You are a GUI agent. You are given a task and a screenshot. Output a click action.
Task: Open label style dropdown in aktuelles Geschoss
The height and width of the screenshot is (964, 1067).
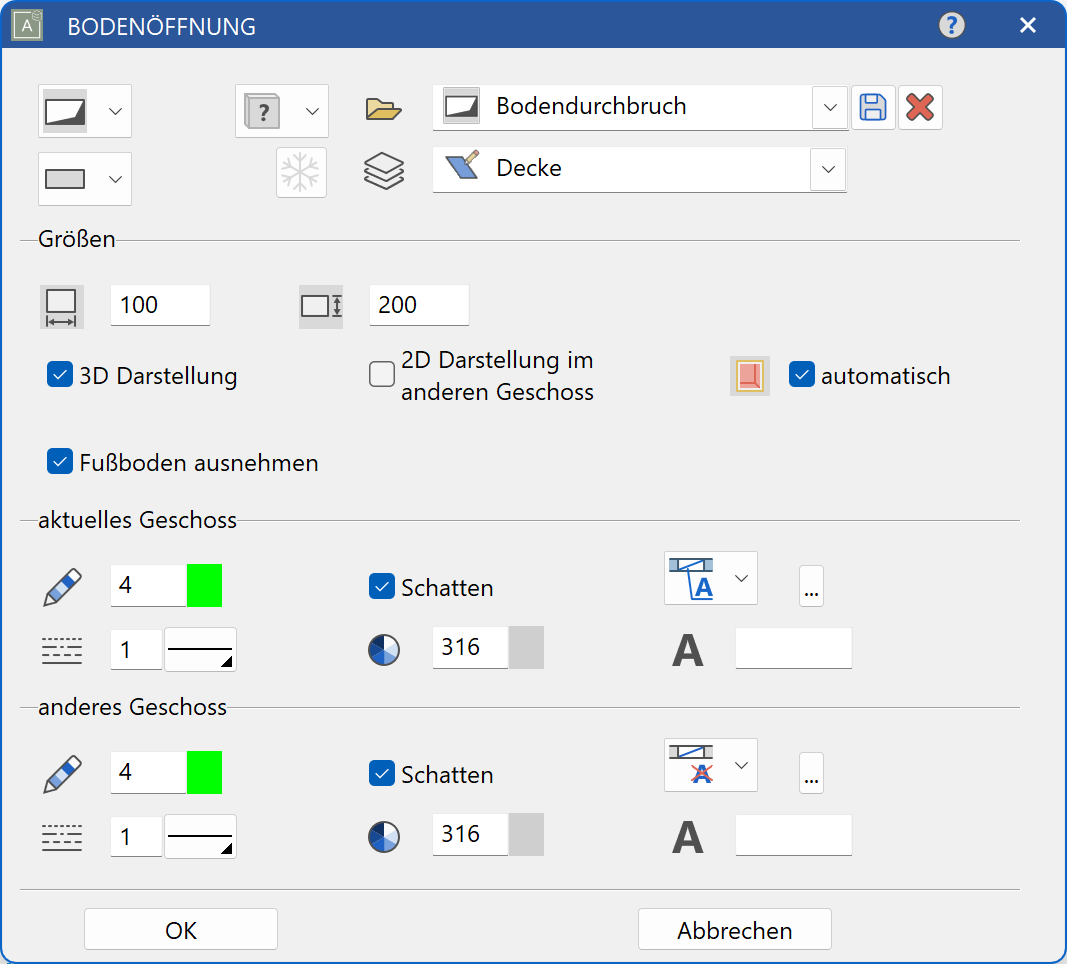(710, 578)
